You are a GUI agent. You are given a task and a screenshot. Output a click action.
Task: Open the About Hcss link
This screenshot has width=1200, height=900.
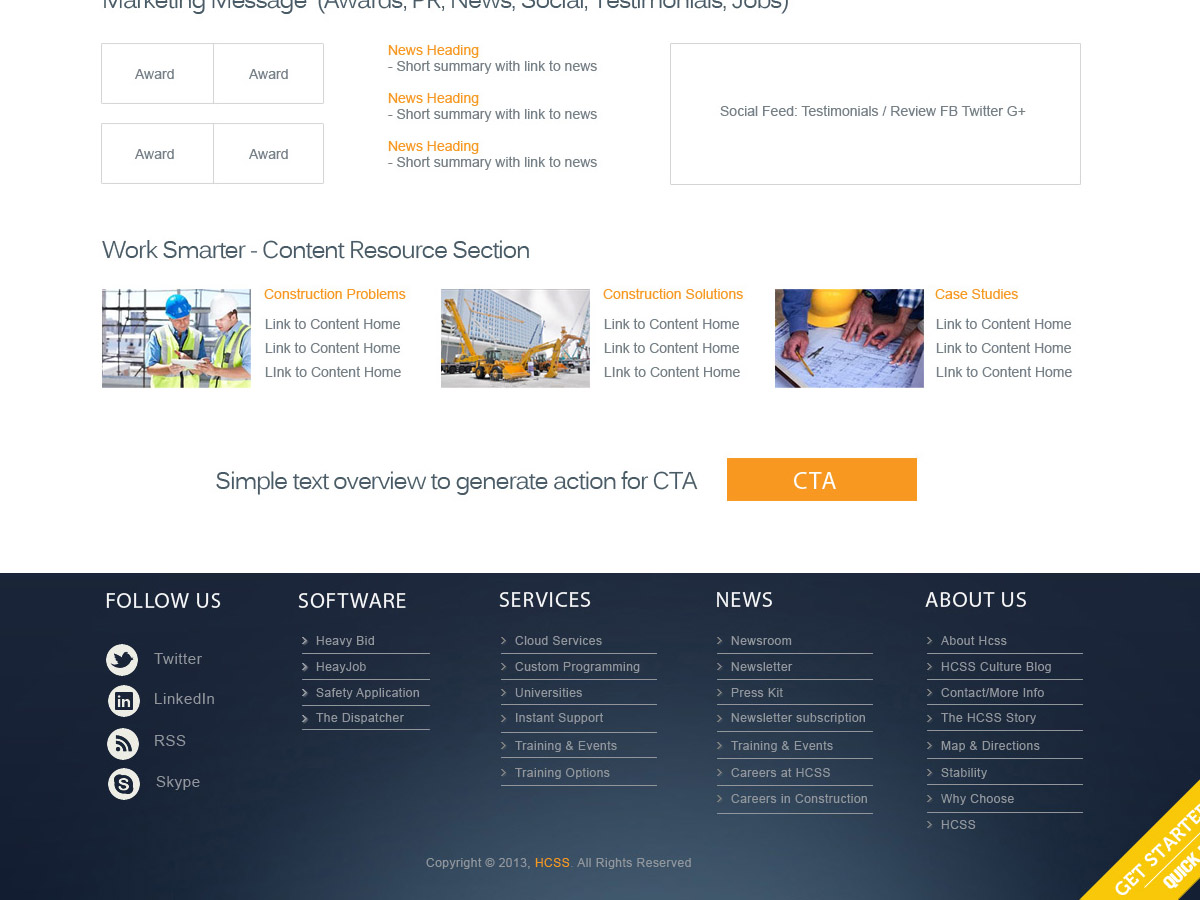(974, 641)
